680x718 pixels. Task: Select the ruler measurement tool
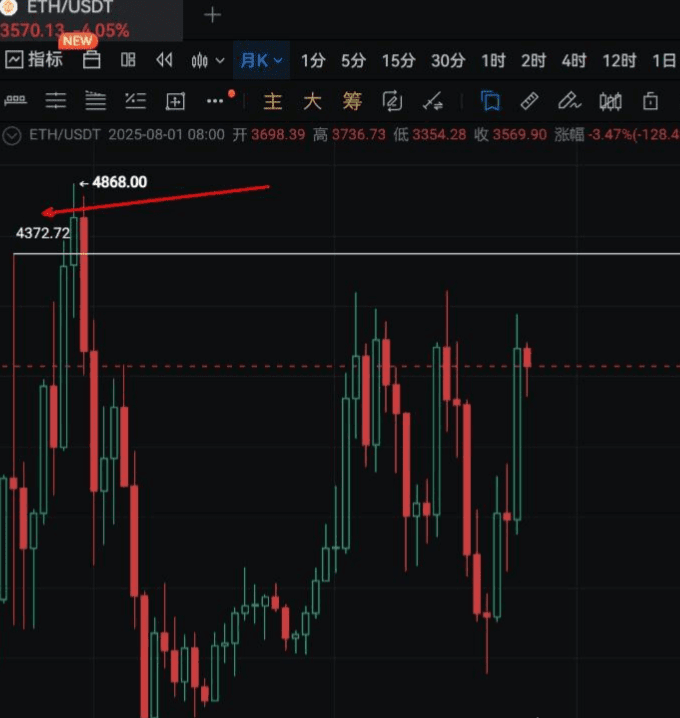click(x=529, y=101)
